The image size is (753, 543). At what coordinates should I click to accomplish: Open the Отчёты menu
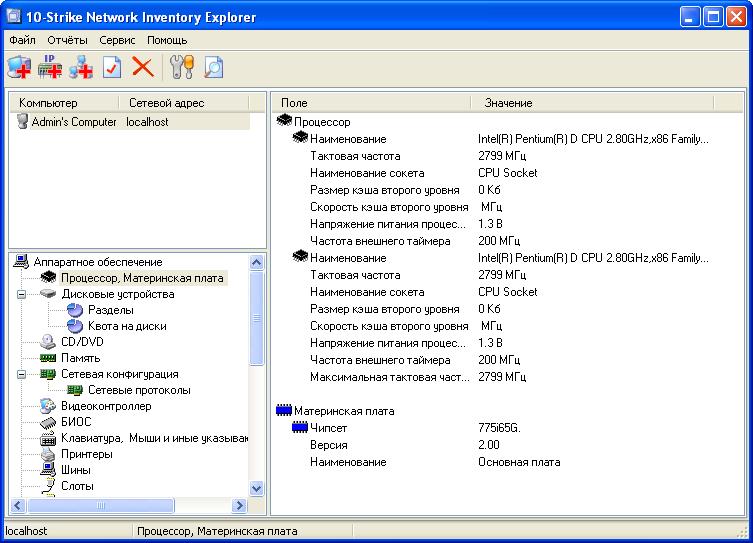pos(67,40)
